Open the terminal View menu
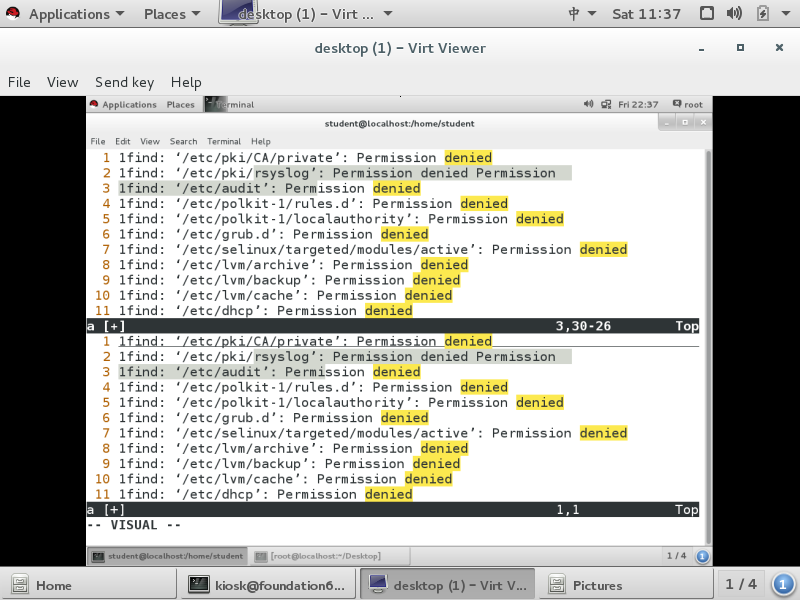 149,141
